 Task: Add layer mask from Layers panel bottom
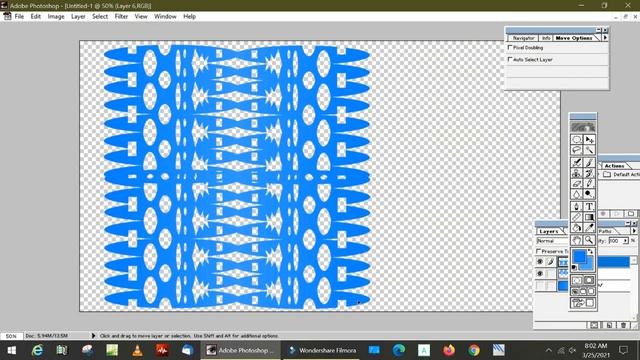(x=594, y=325)
